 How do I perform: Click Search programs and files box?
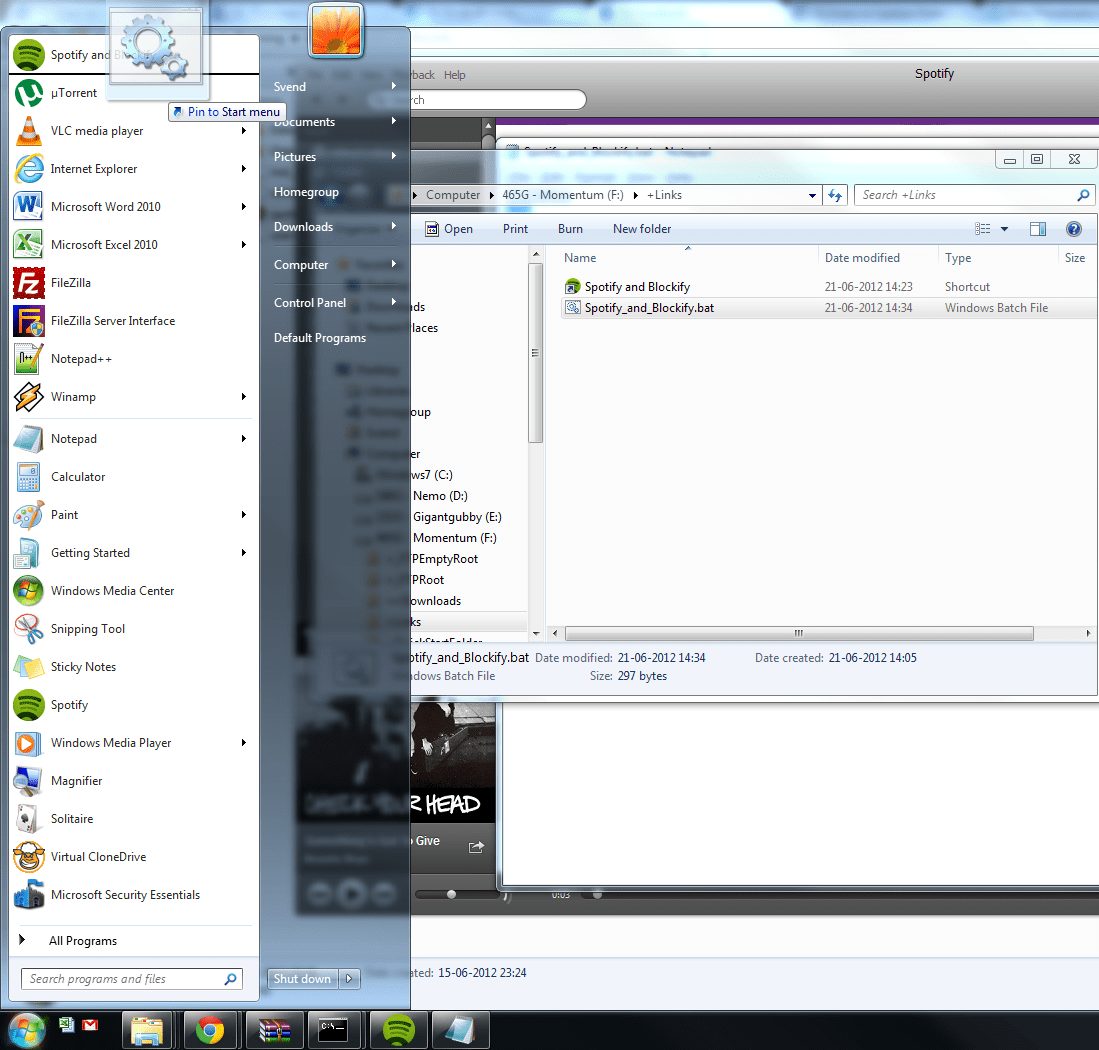tap(132, 979)
